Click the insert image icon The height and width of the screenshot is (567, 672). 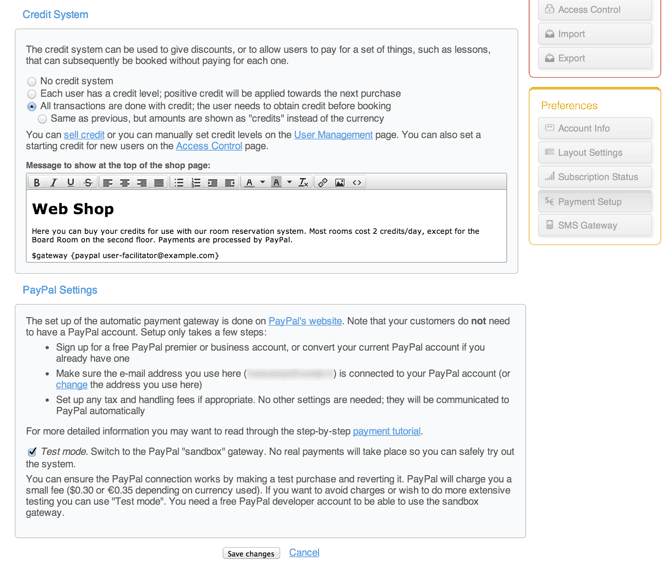[x=340, y=183]
